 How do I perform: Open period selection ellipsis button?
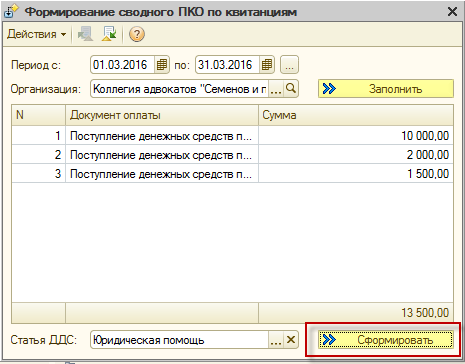coord(289,65)
